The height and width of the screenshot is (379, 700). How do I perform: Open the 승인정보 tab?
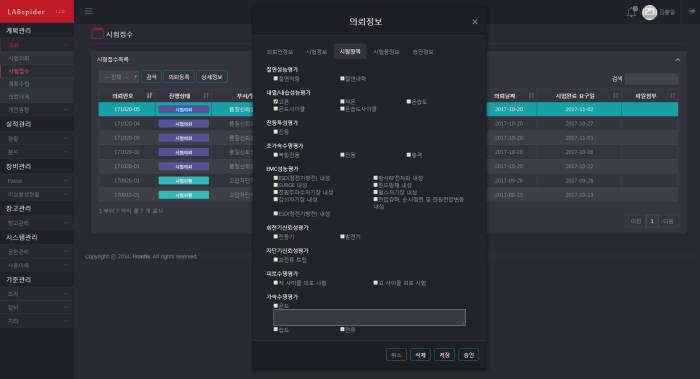423,52
